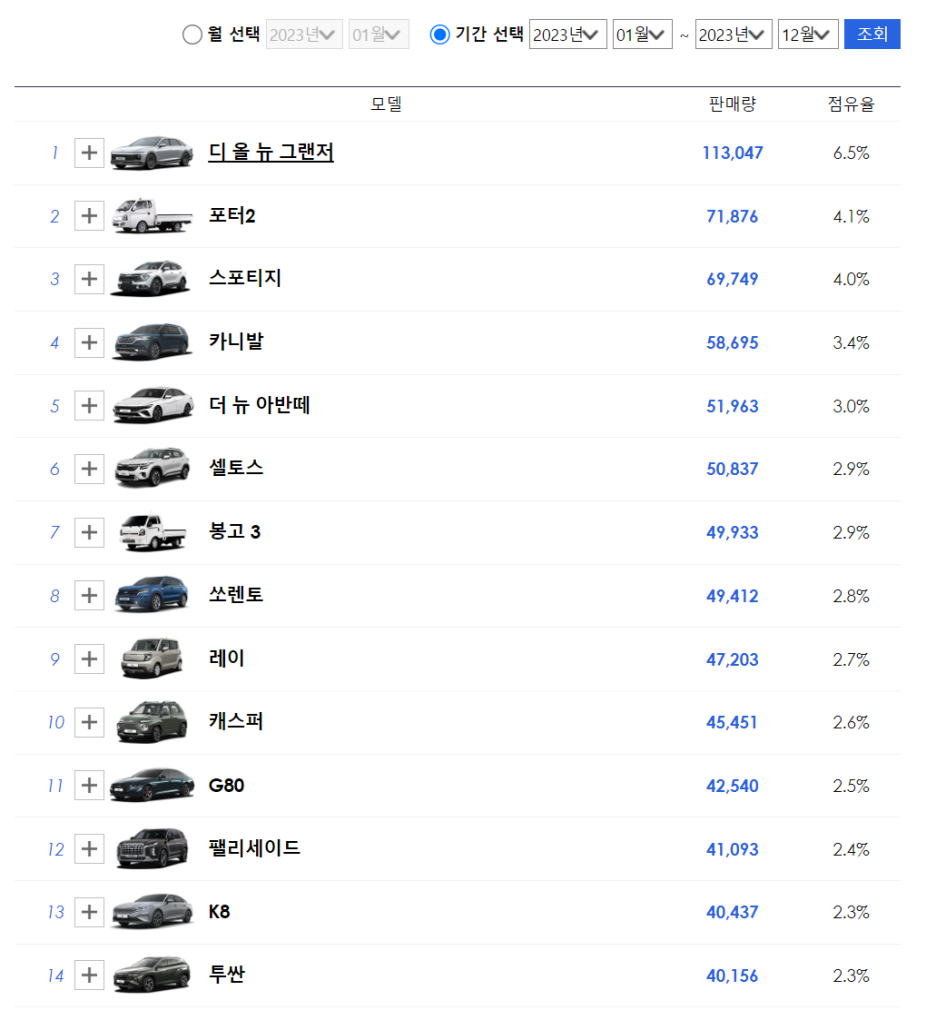Viewport: 936px width, 1010px height.
Task: Click the 점유율 column header
Action: [851, 104]
